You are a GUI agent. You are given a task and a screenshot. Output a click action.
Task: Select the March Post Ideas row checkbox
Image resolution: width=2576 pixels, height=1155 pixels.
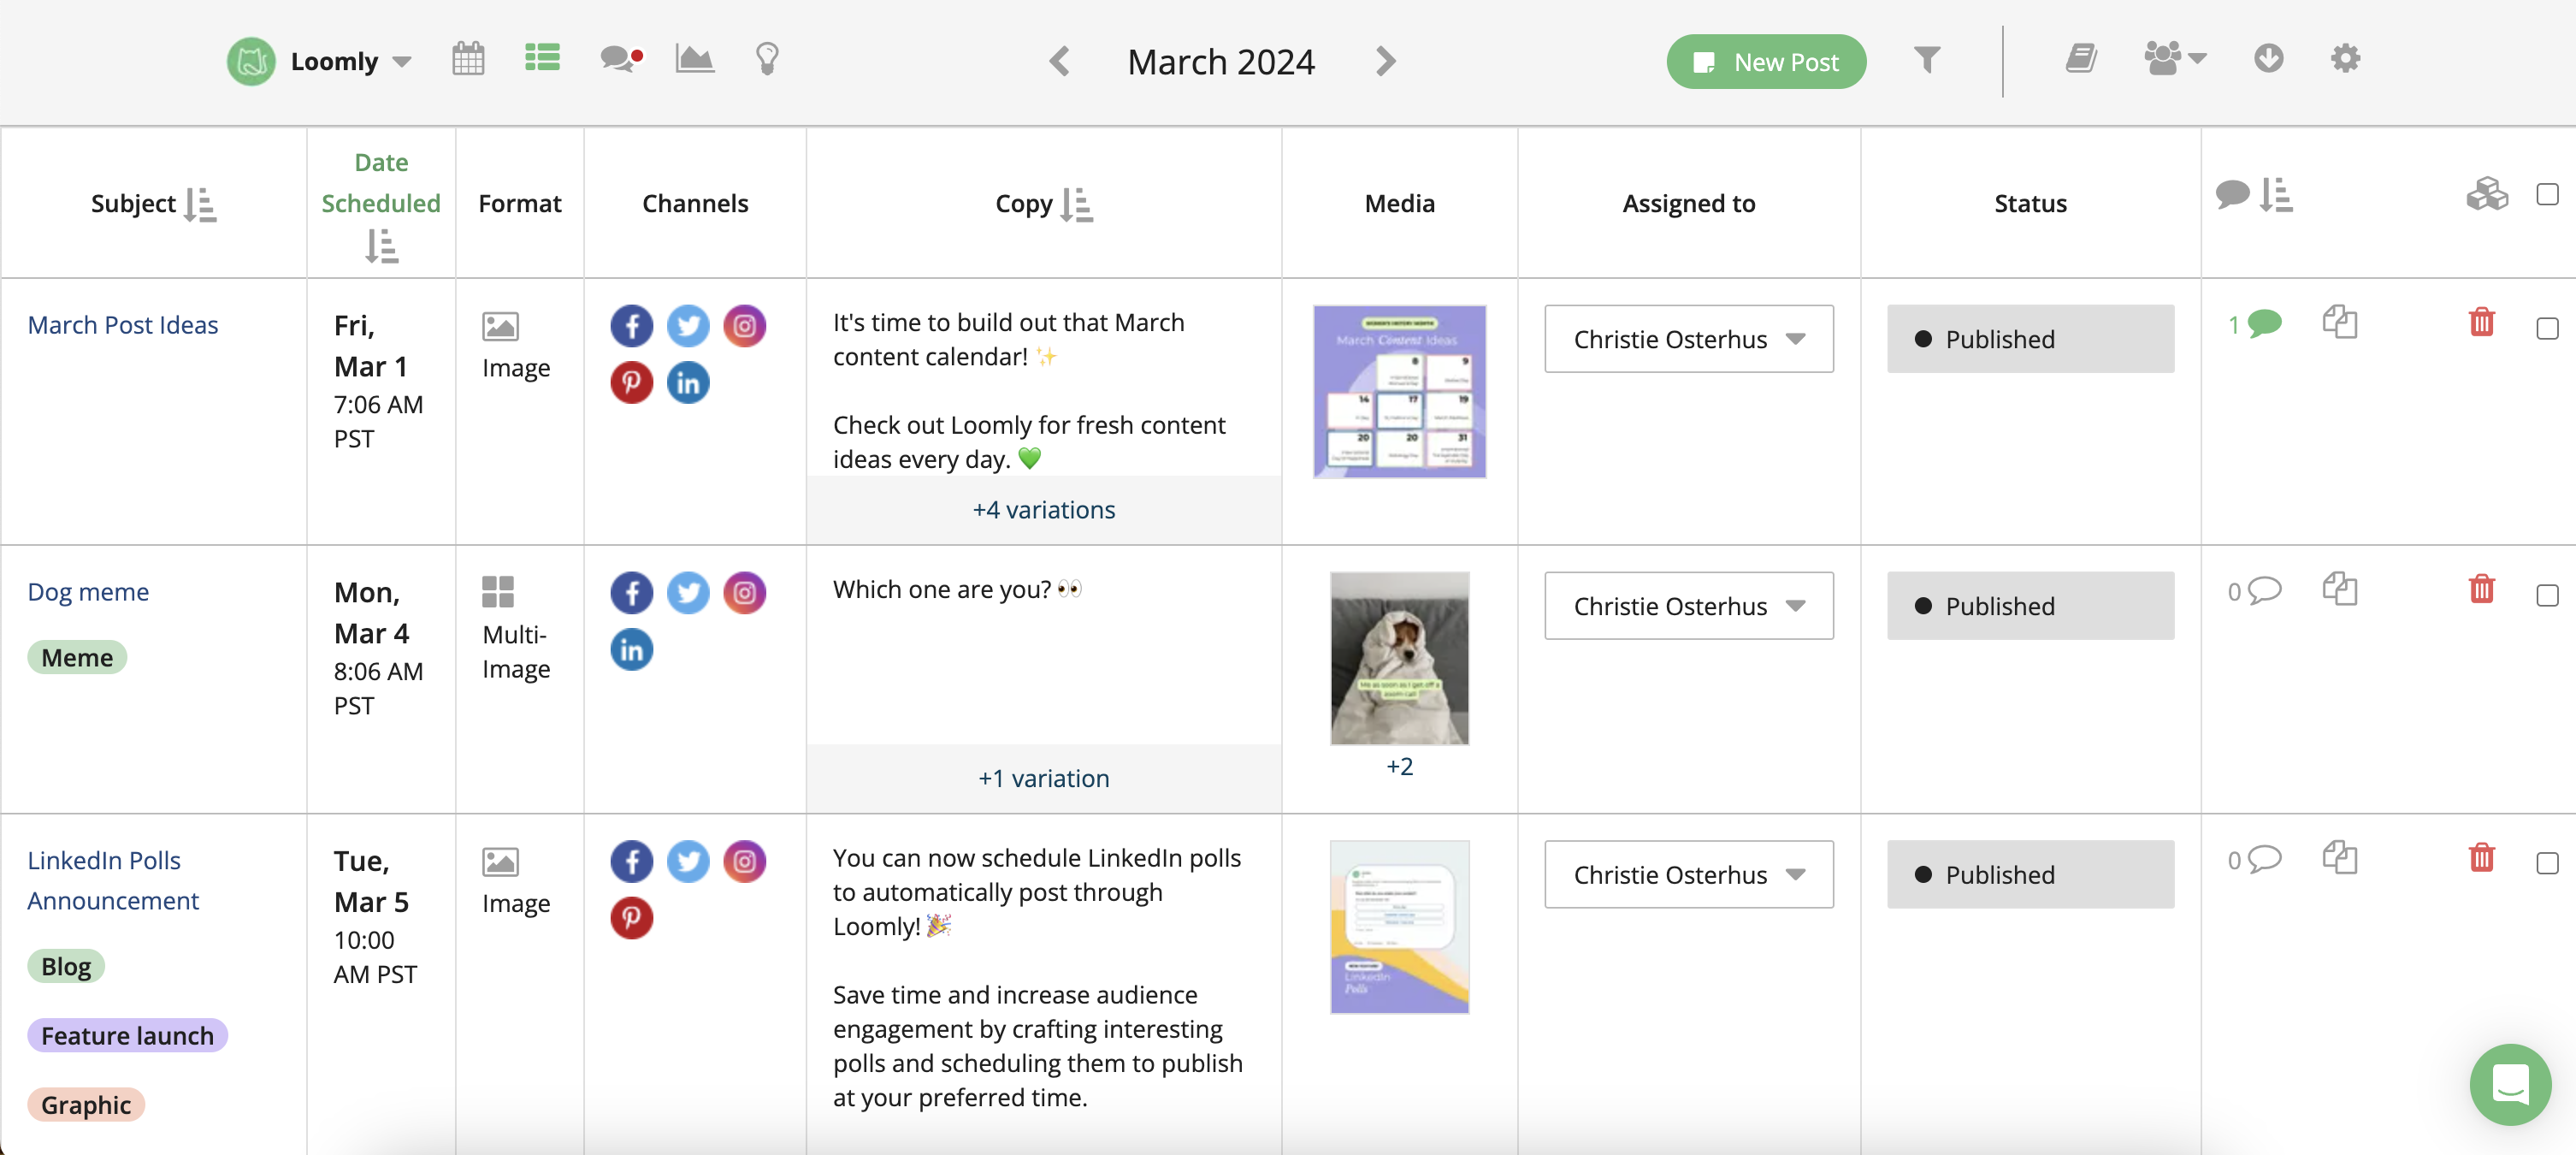point(2547,329)
